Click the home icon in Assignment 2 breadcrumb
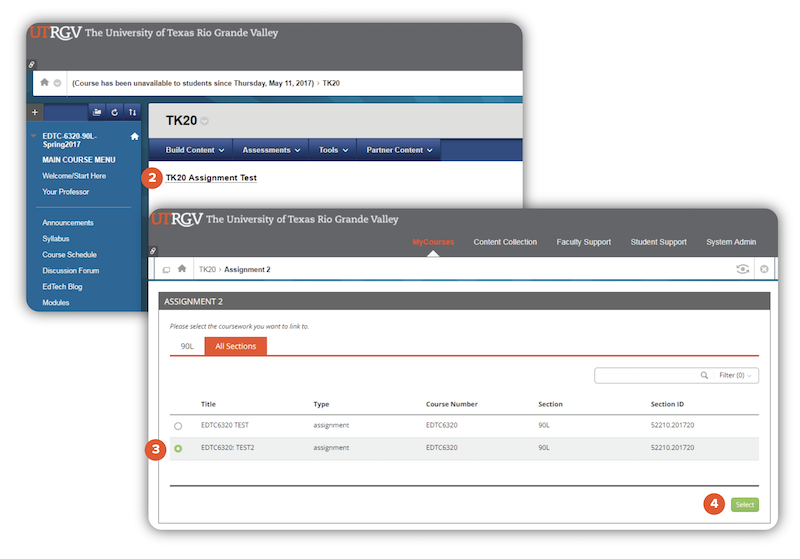 [182, 268]
